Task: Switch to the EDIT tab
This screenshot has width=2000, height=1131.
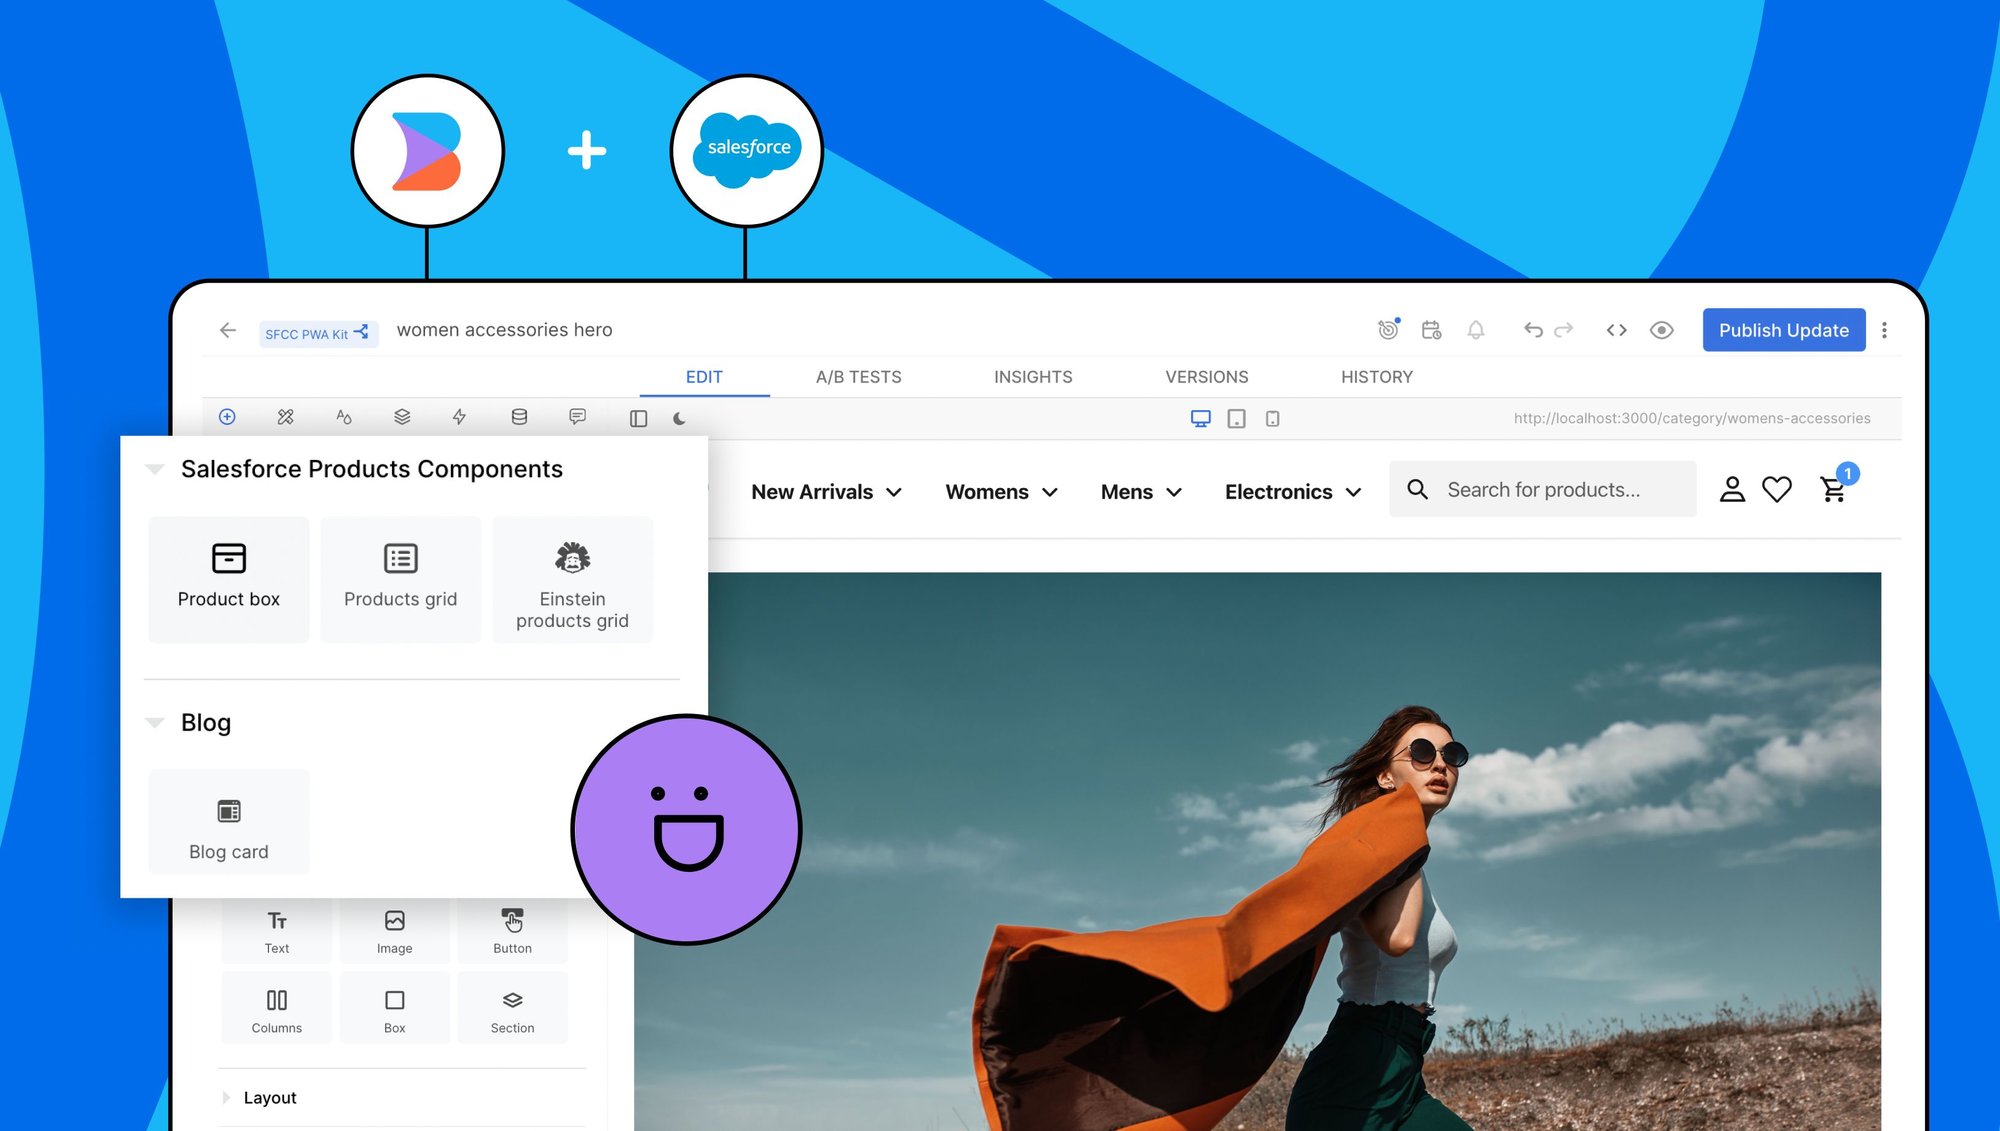Action: (704, 377)
